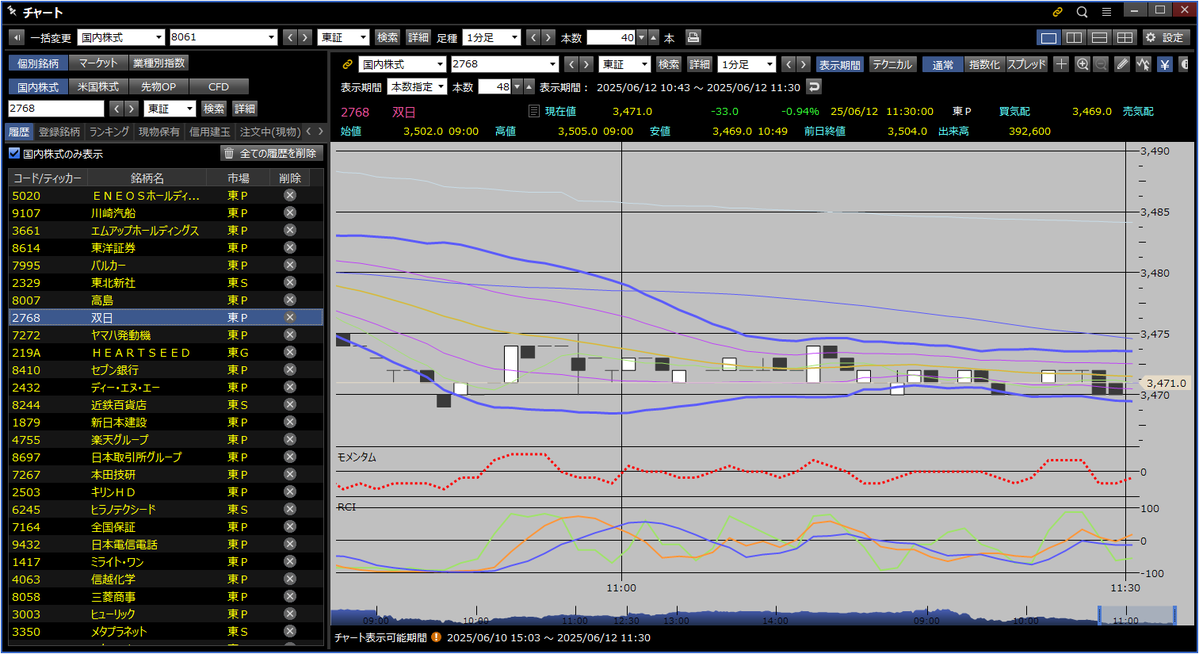1199x654 pixels.
Task: Activate the chart pointer analysis tool
Action: 1143,64
